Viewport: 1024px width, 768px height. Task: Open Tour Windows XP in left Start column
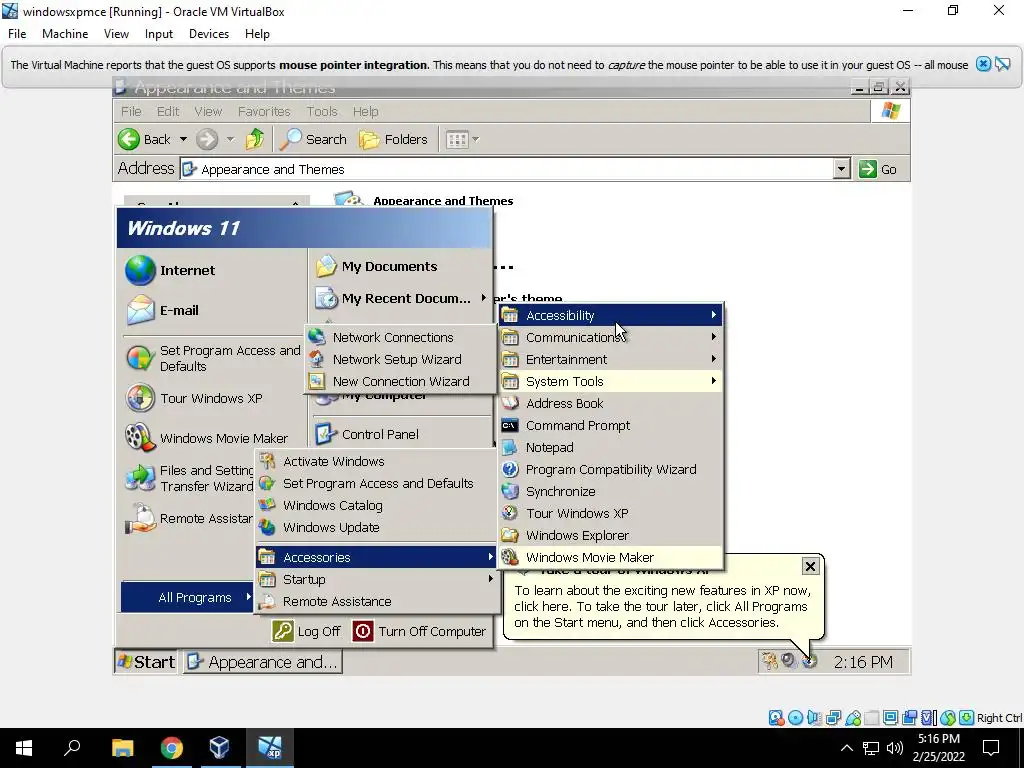[x=195, y=398]
